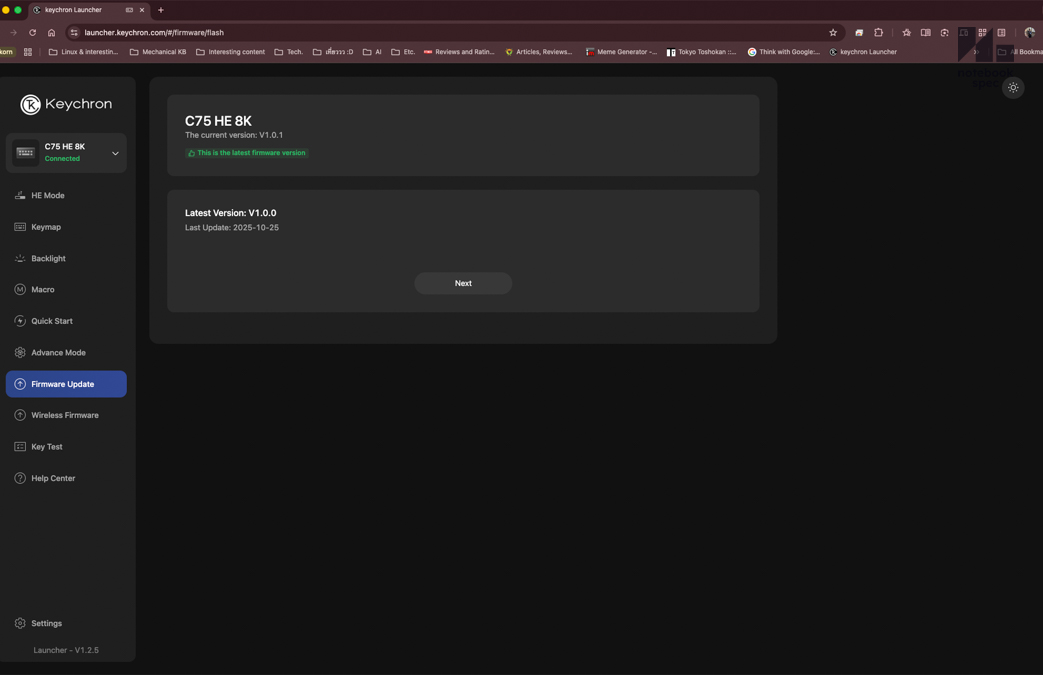The image size is (1043, 675).
Task: Open the keychron Launcher bookmark link
Action: tap(863, 52)
